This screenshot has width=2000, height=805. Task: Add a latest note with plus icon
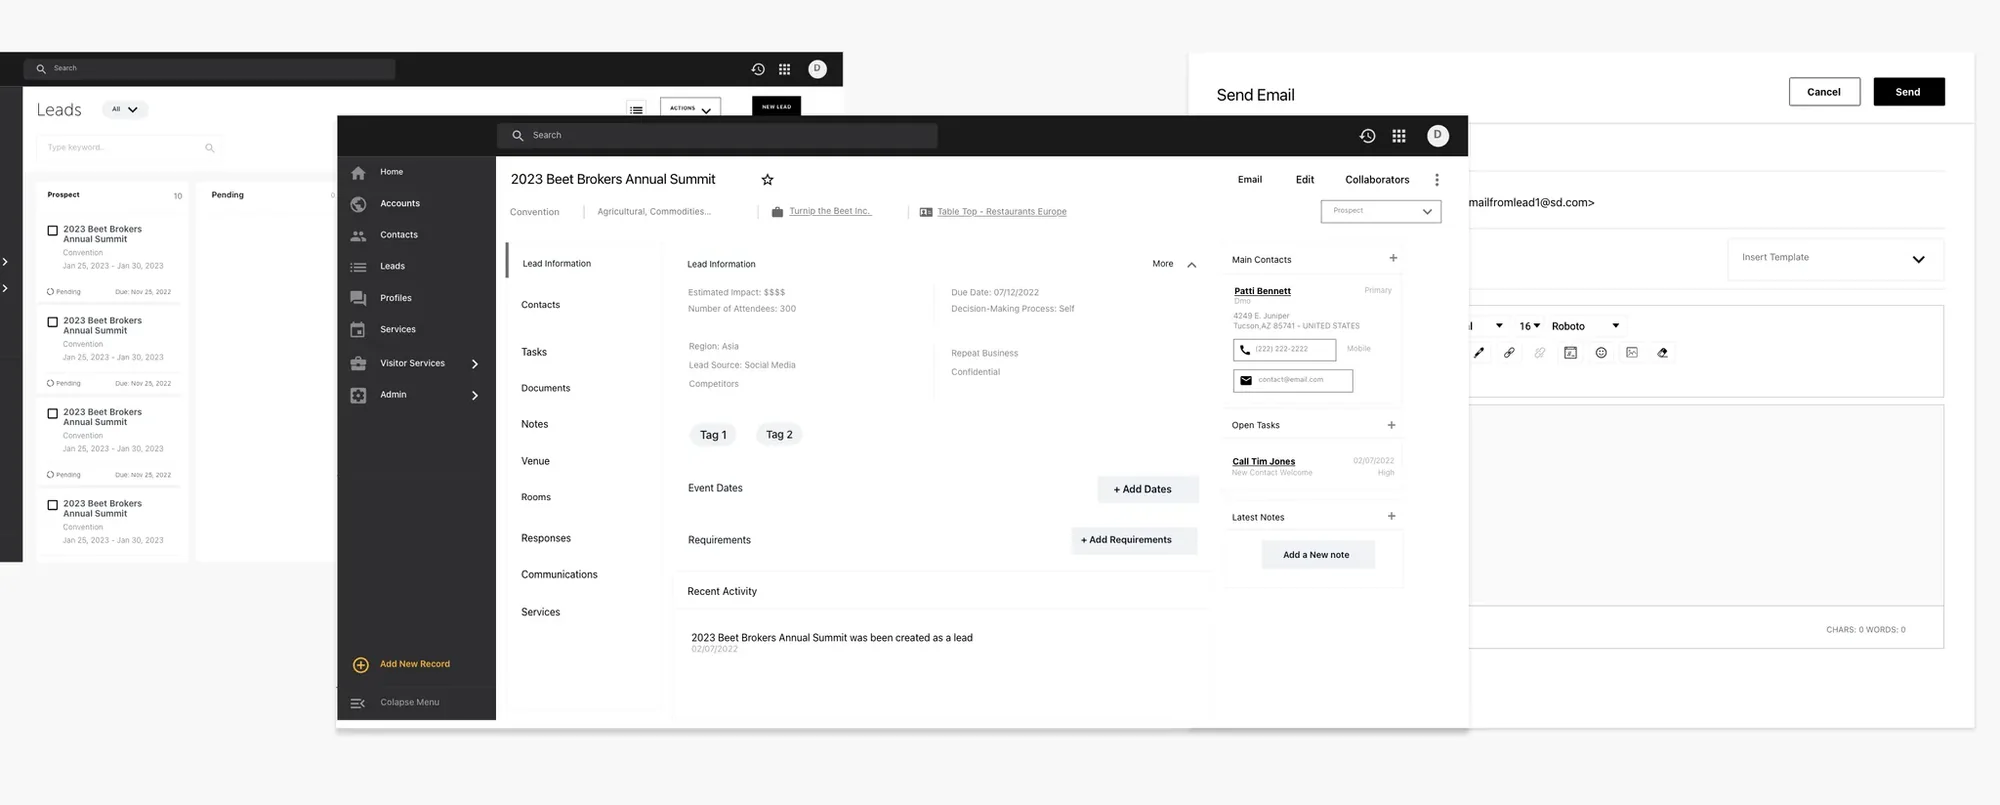(x=1391, y=516)
